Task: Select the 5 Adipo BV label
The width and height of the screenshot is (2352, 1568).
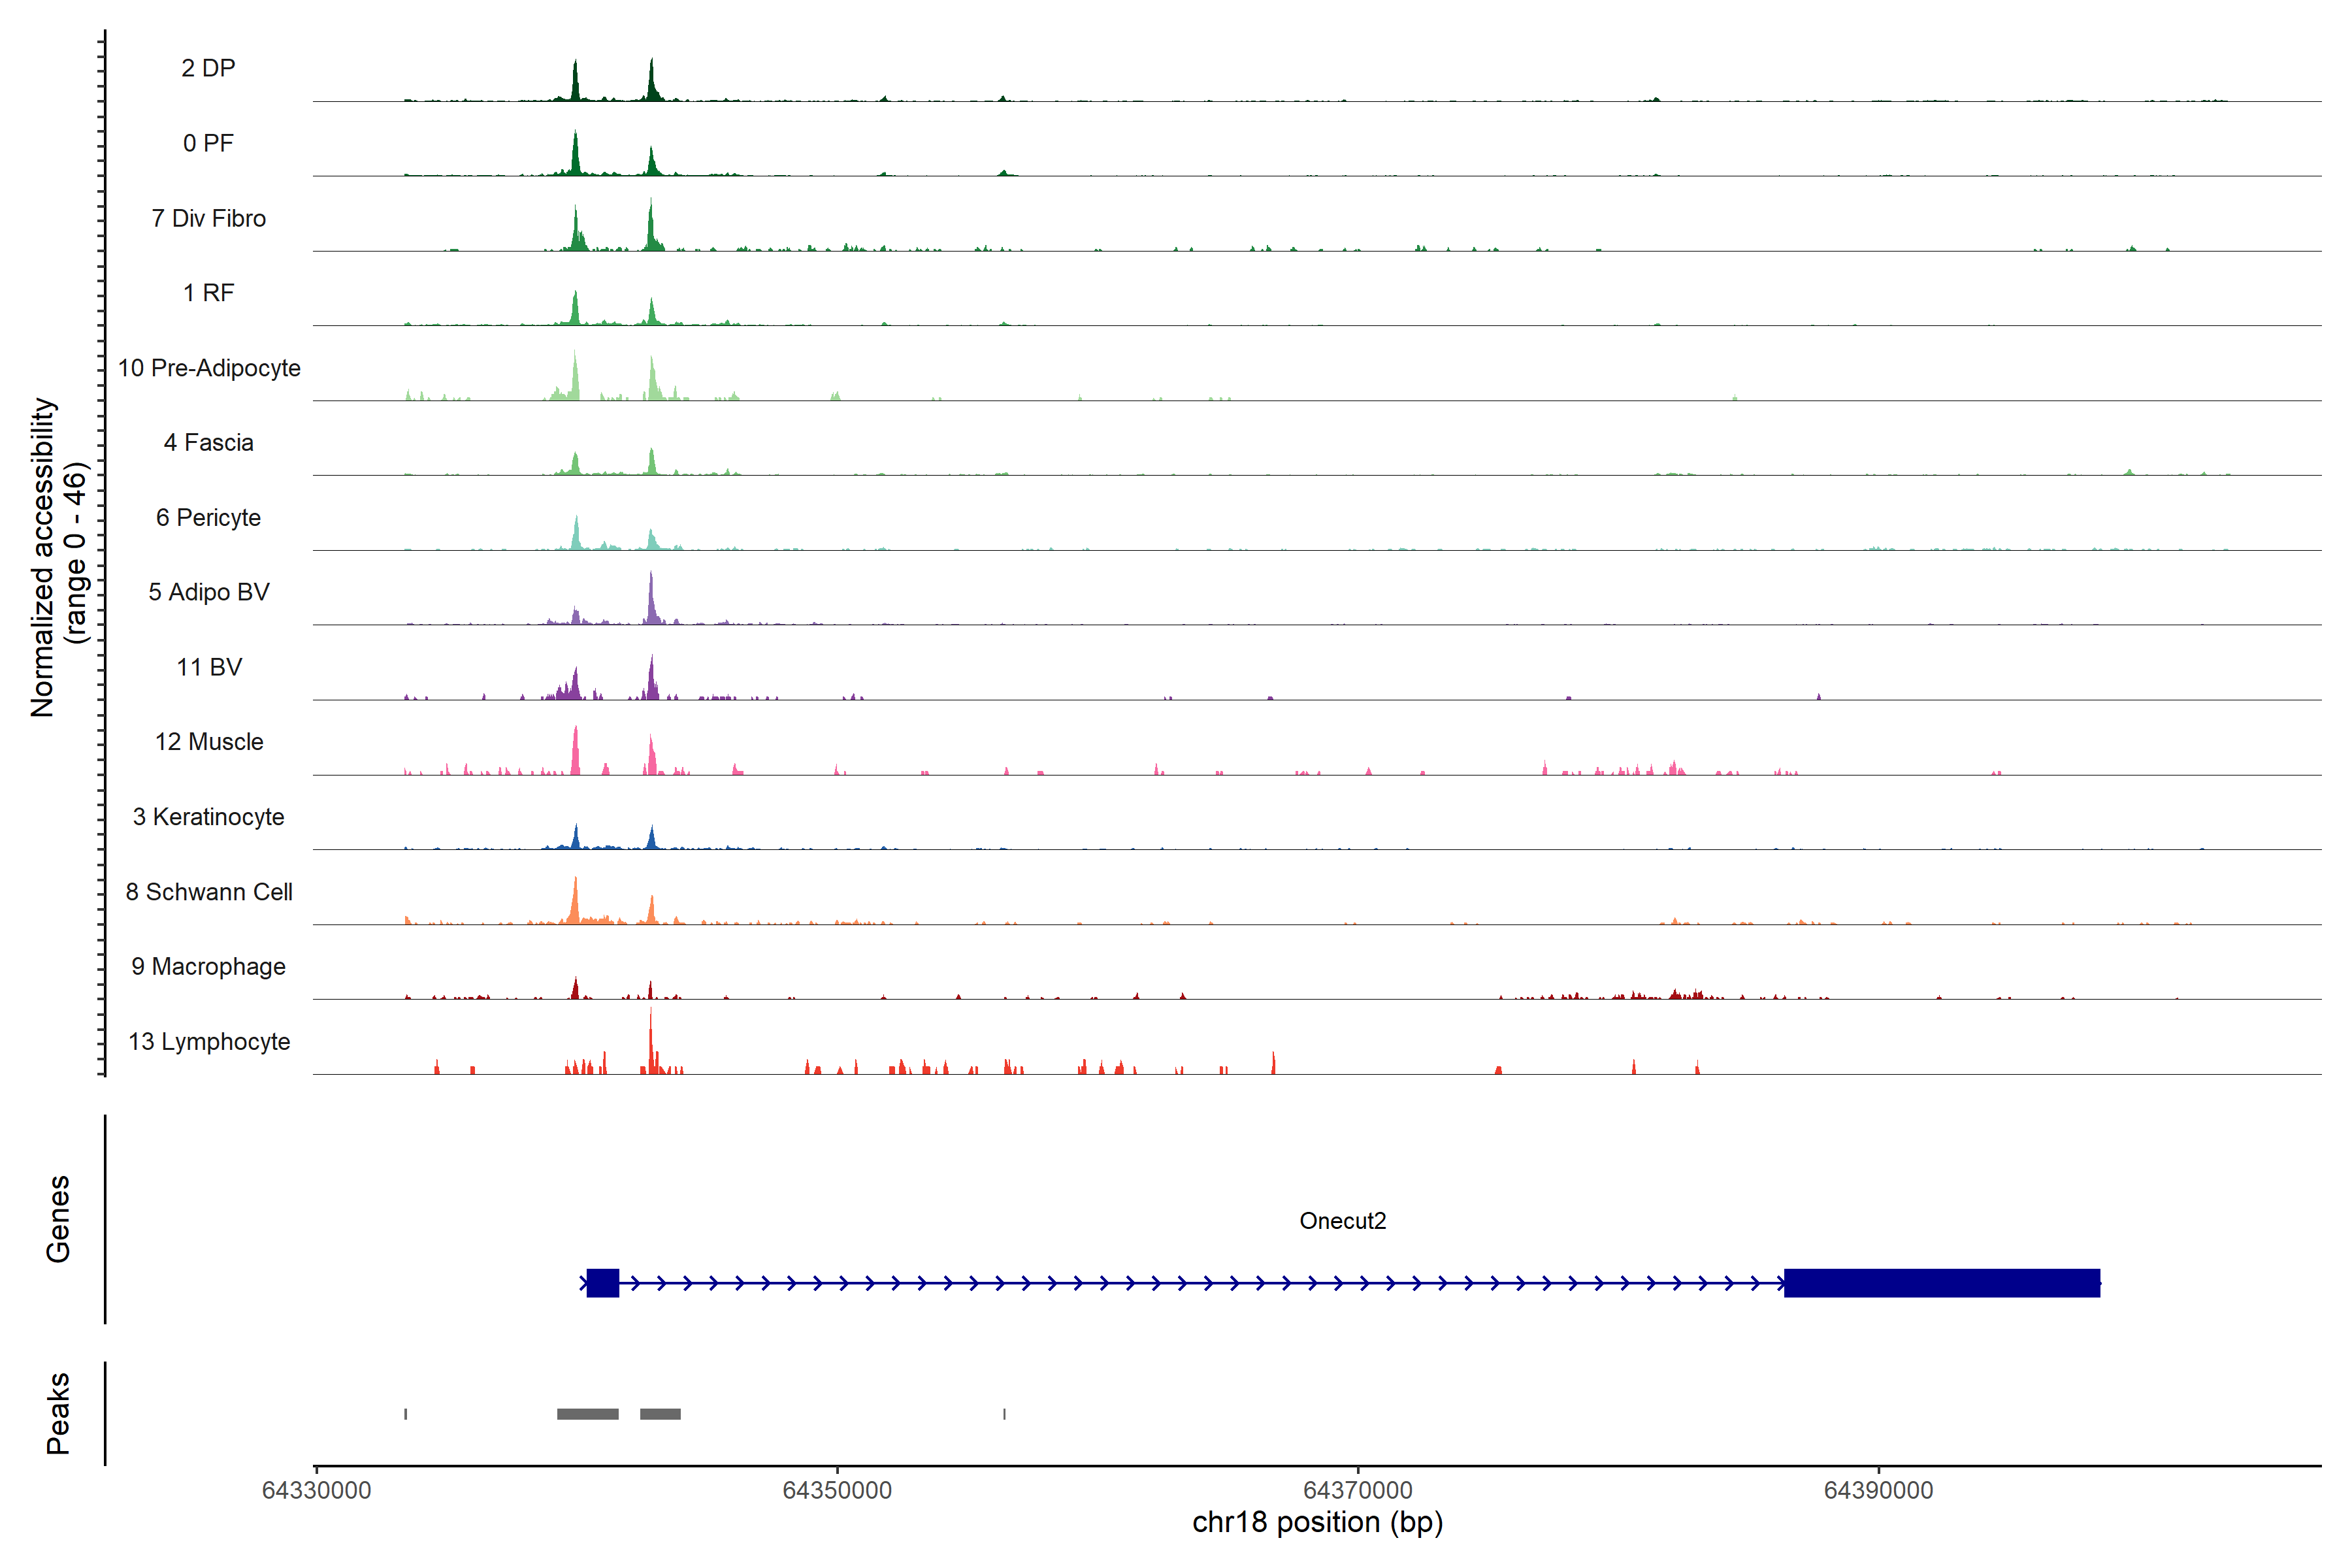Action: pos(208,592)
